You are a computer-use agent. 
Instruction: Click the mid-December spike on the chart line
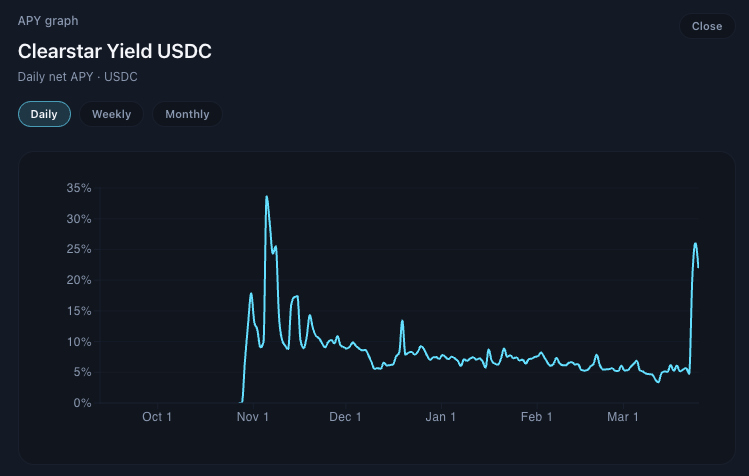402,321
